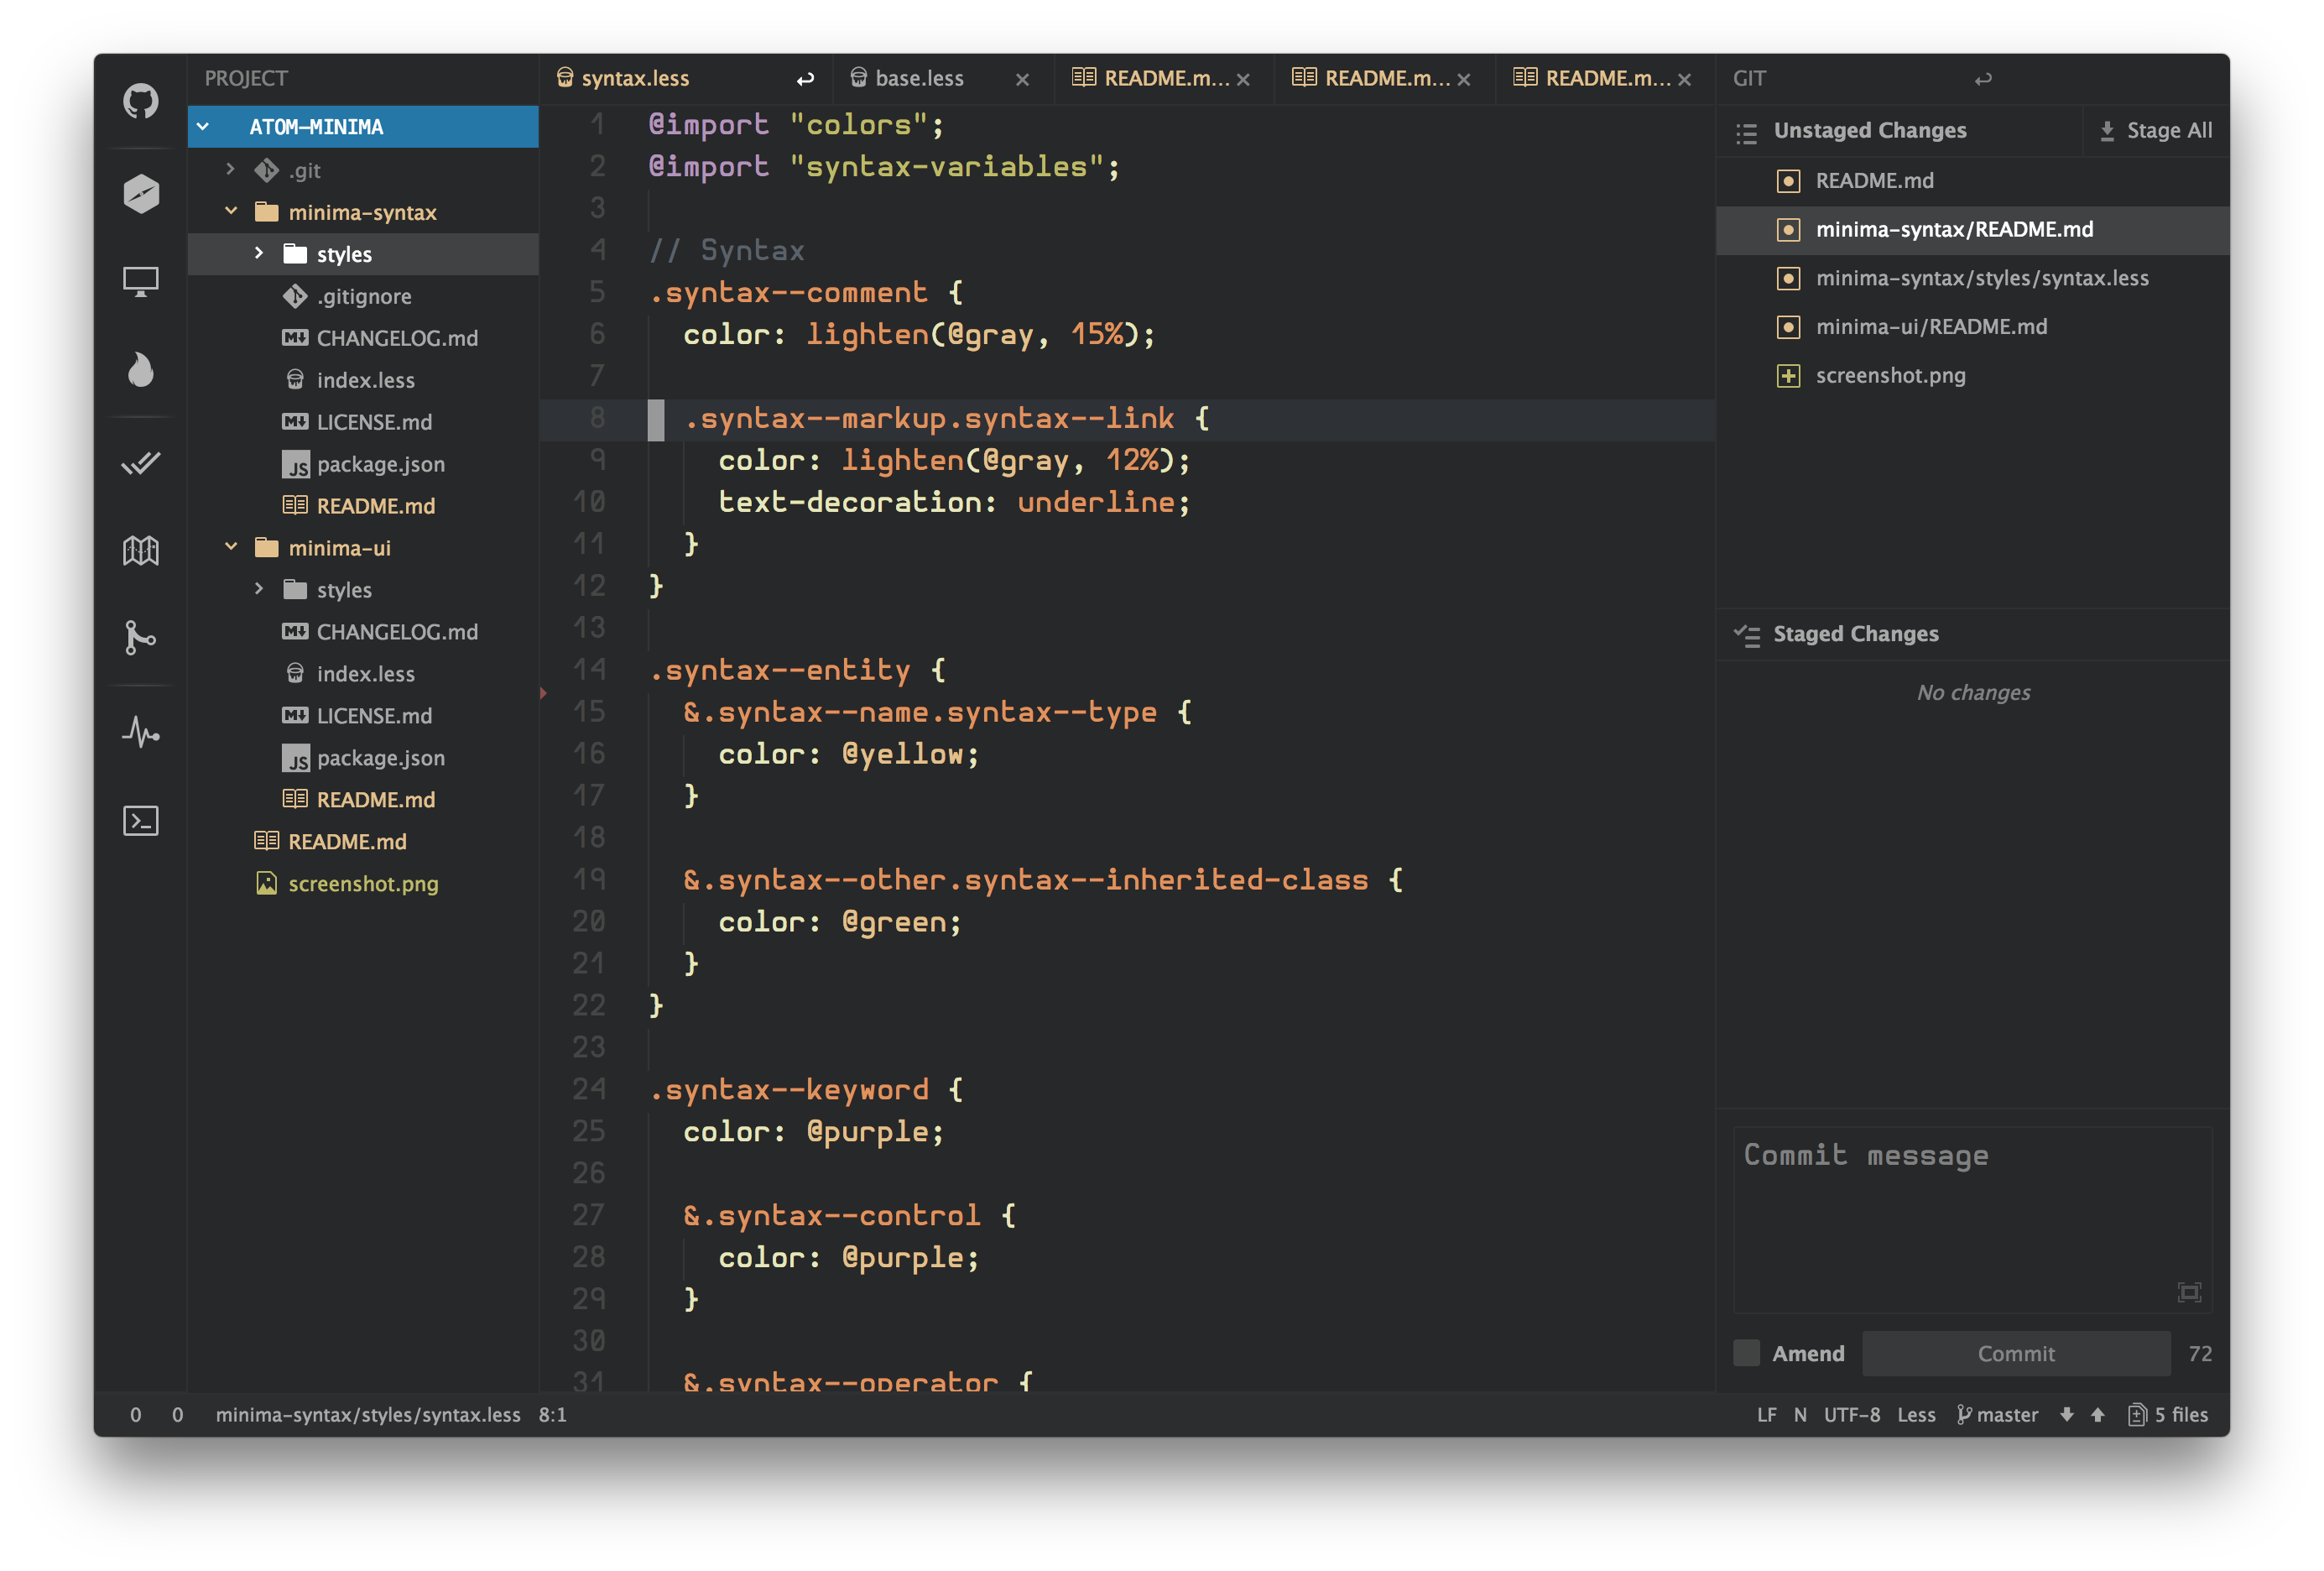Switch to the base.less tab
The image size is (2324, 1571).
pyautogui.click(x=918, y=78)
